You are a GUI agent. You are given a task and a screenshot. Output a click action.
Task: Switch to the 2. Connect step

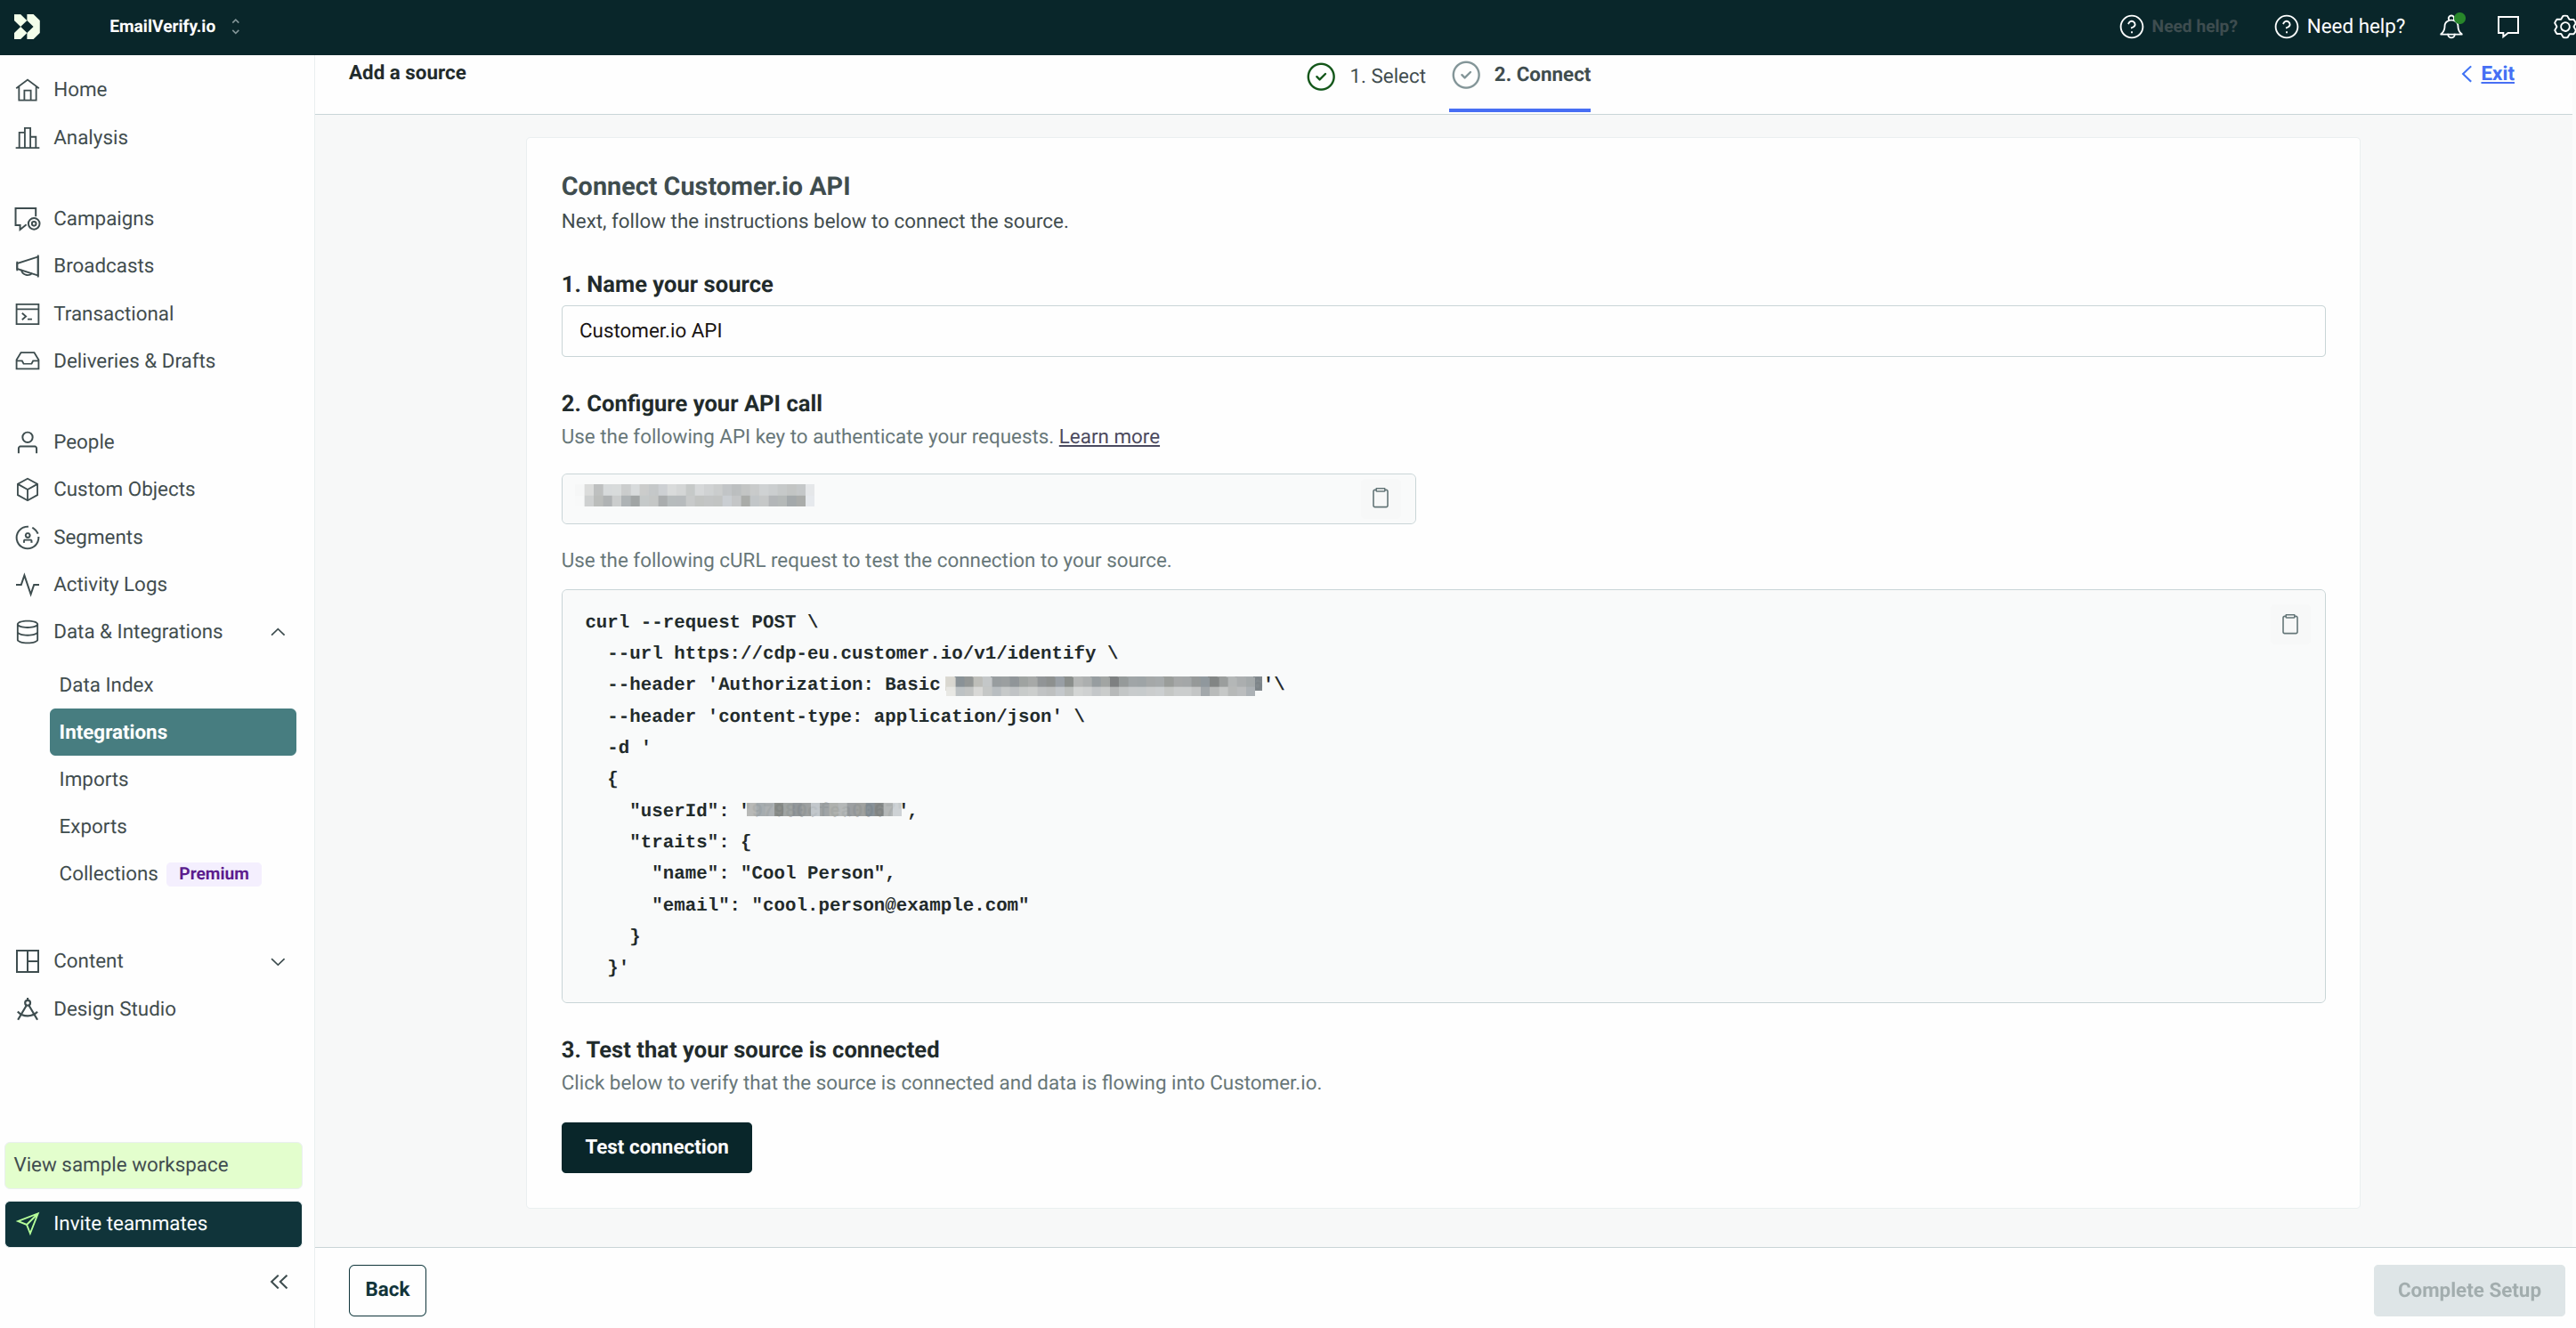1520,75
